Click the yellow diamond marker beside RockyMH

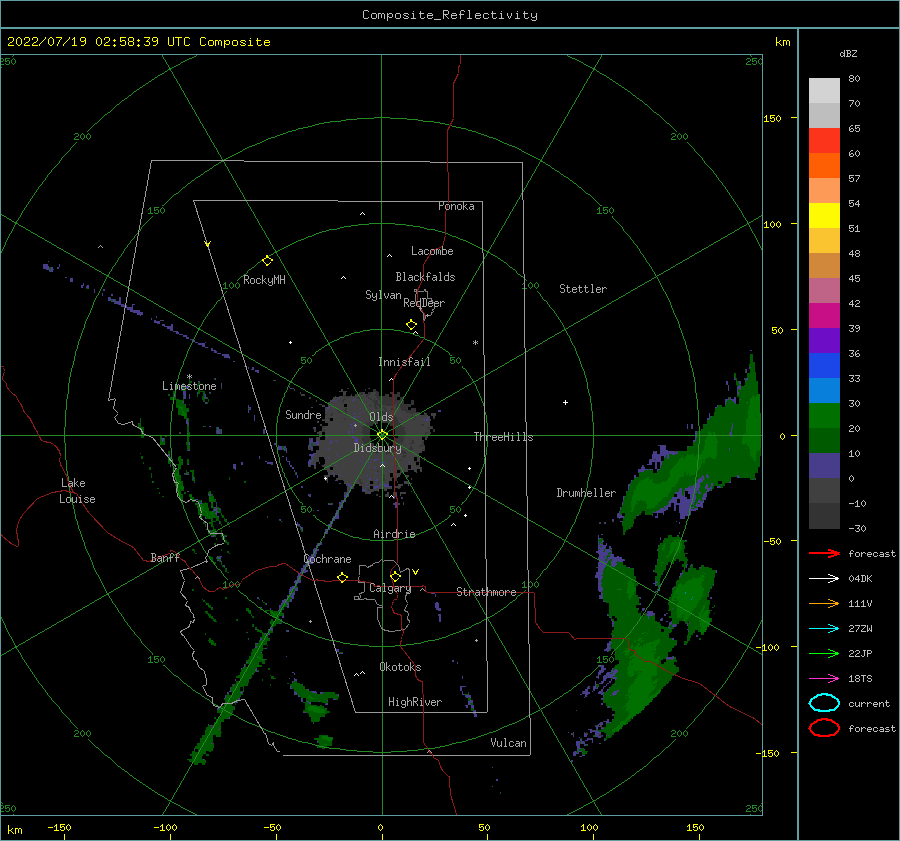click(x=267, y=261)
